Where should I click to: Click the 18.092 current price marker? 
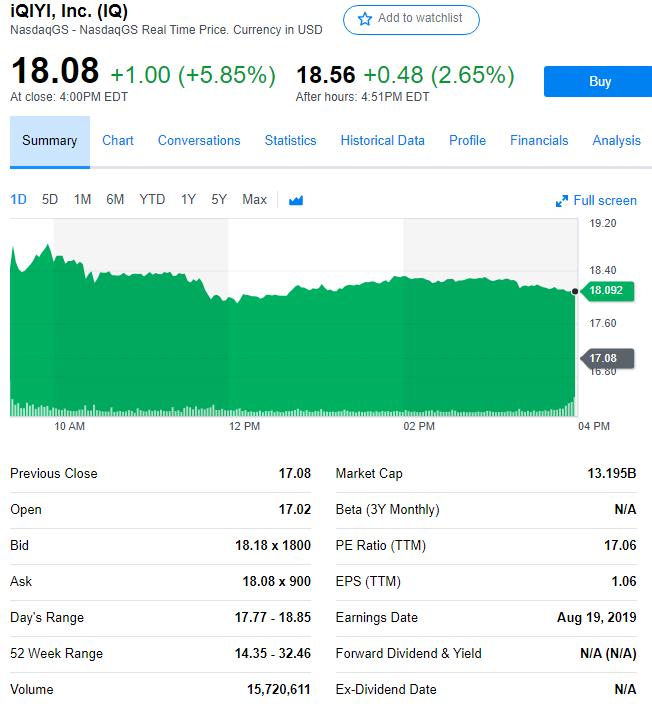point(607,290)
